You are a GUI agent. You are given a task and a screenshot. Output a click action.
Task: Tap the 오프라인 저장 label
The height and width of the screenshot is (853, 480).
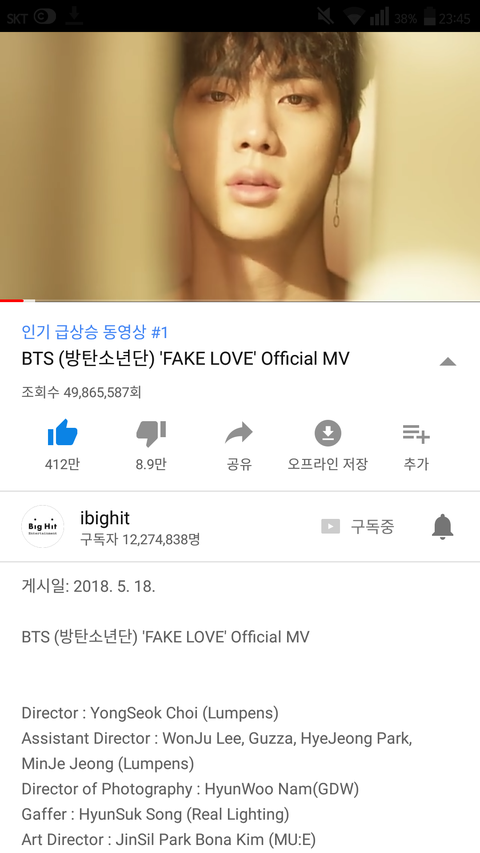click(328, 464)
